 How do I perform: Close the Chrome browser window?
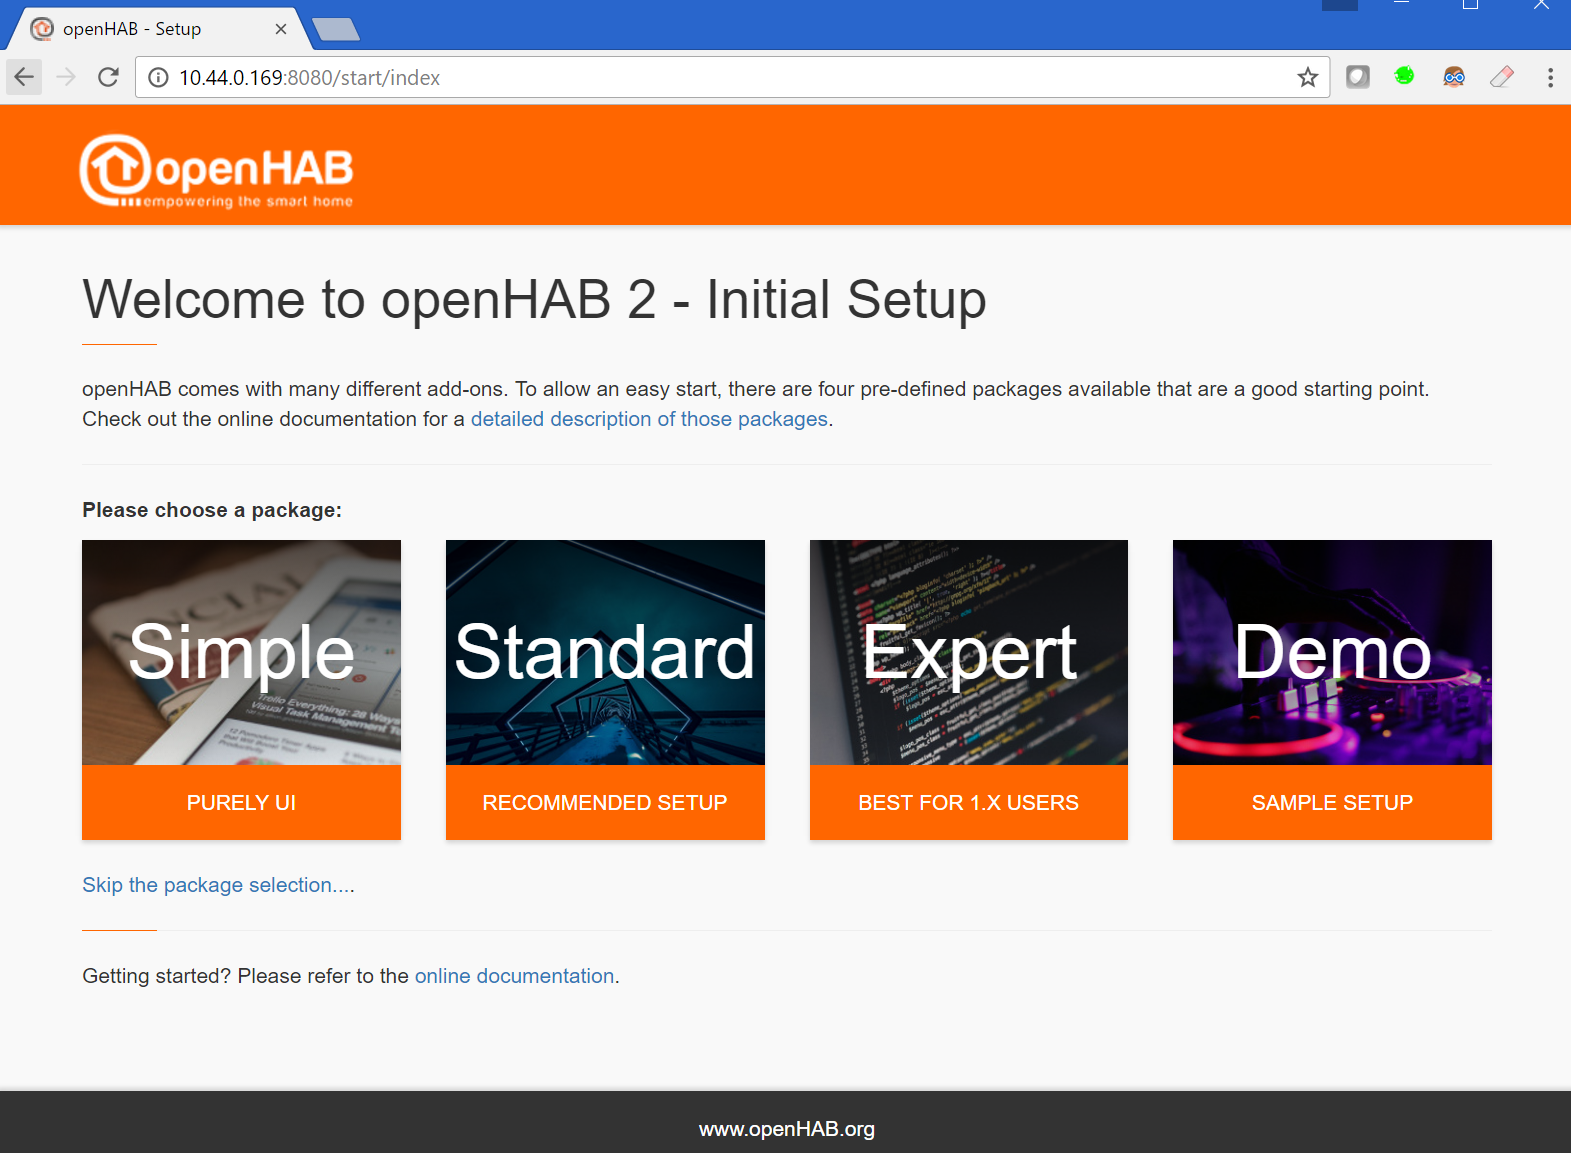point(1541,5)
